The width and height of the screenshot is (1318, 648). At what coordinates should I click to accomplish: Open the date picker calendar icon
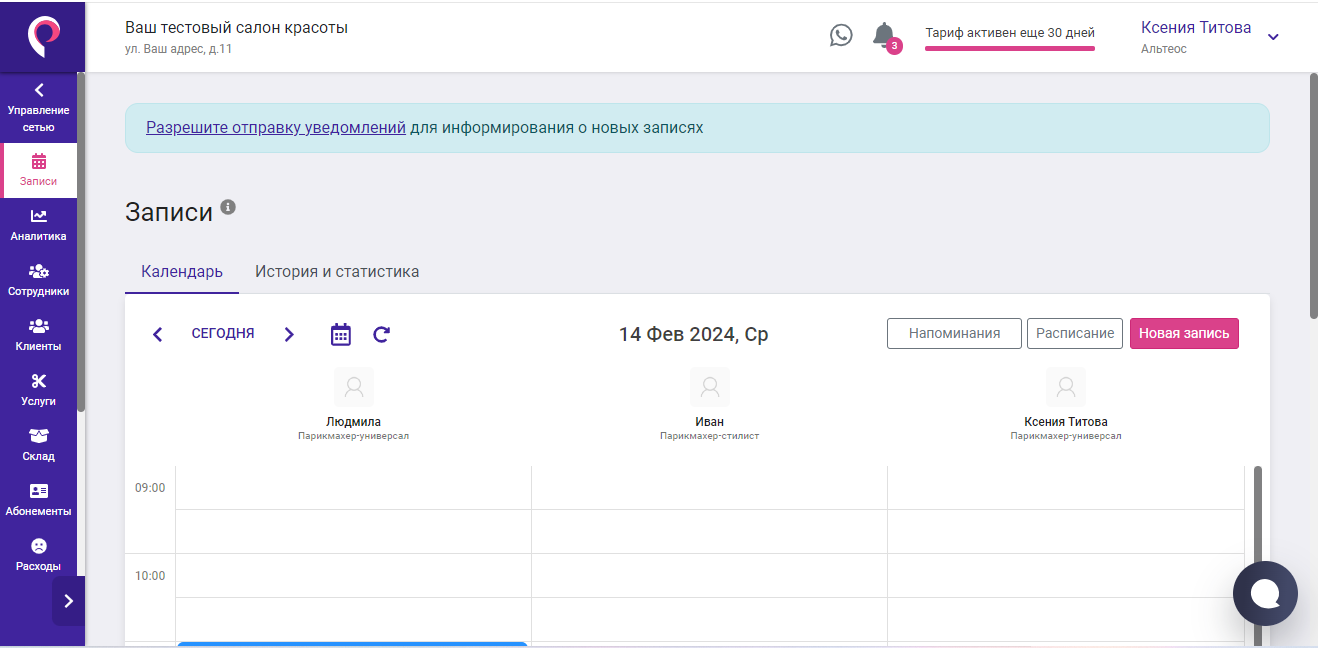click(340, 334)
